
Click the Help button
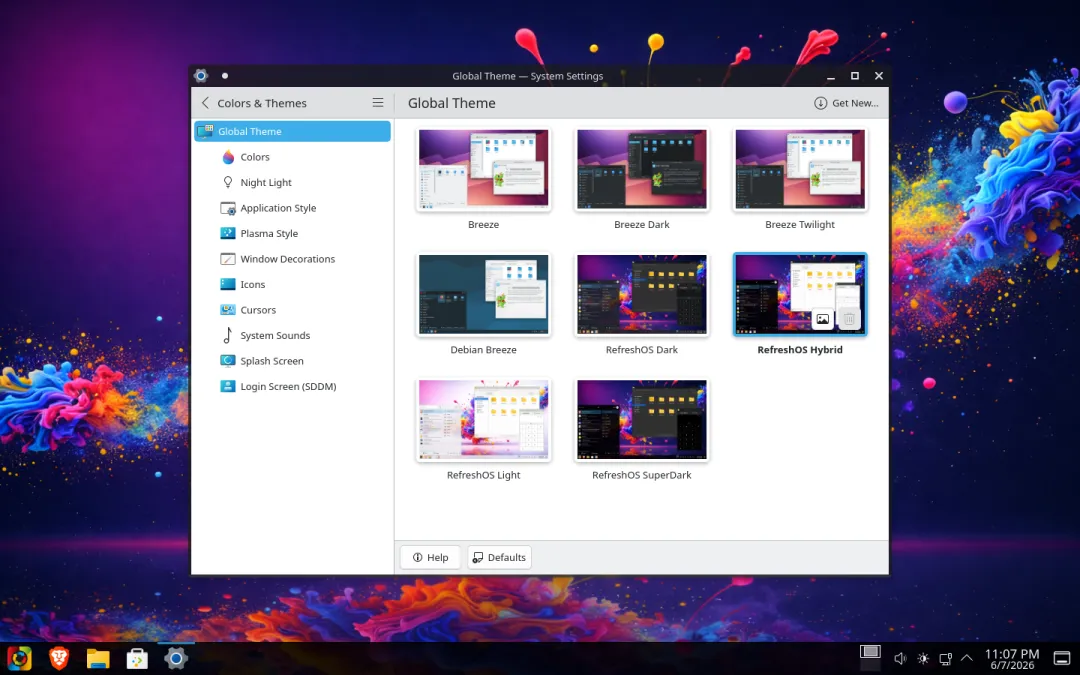(x=430, y=557)
